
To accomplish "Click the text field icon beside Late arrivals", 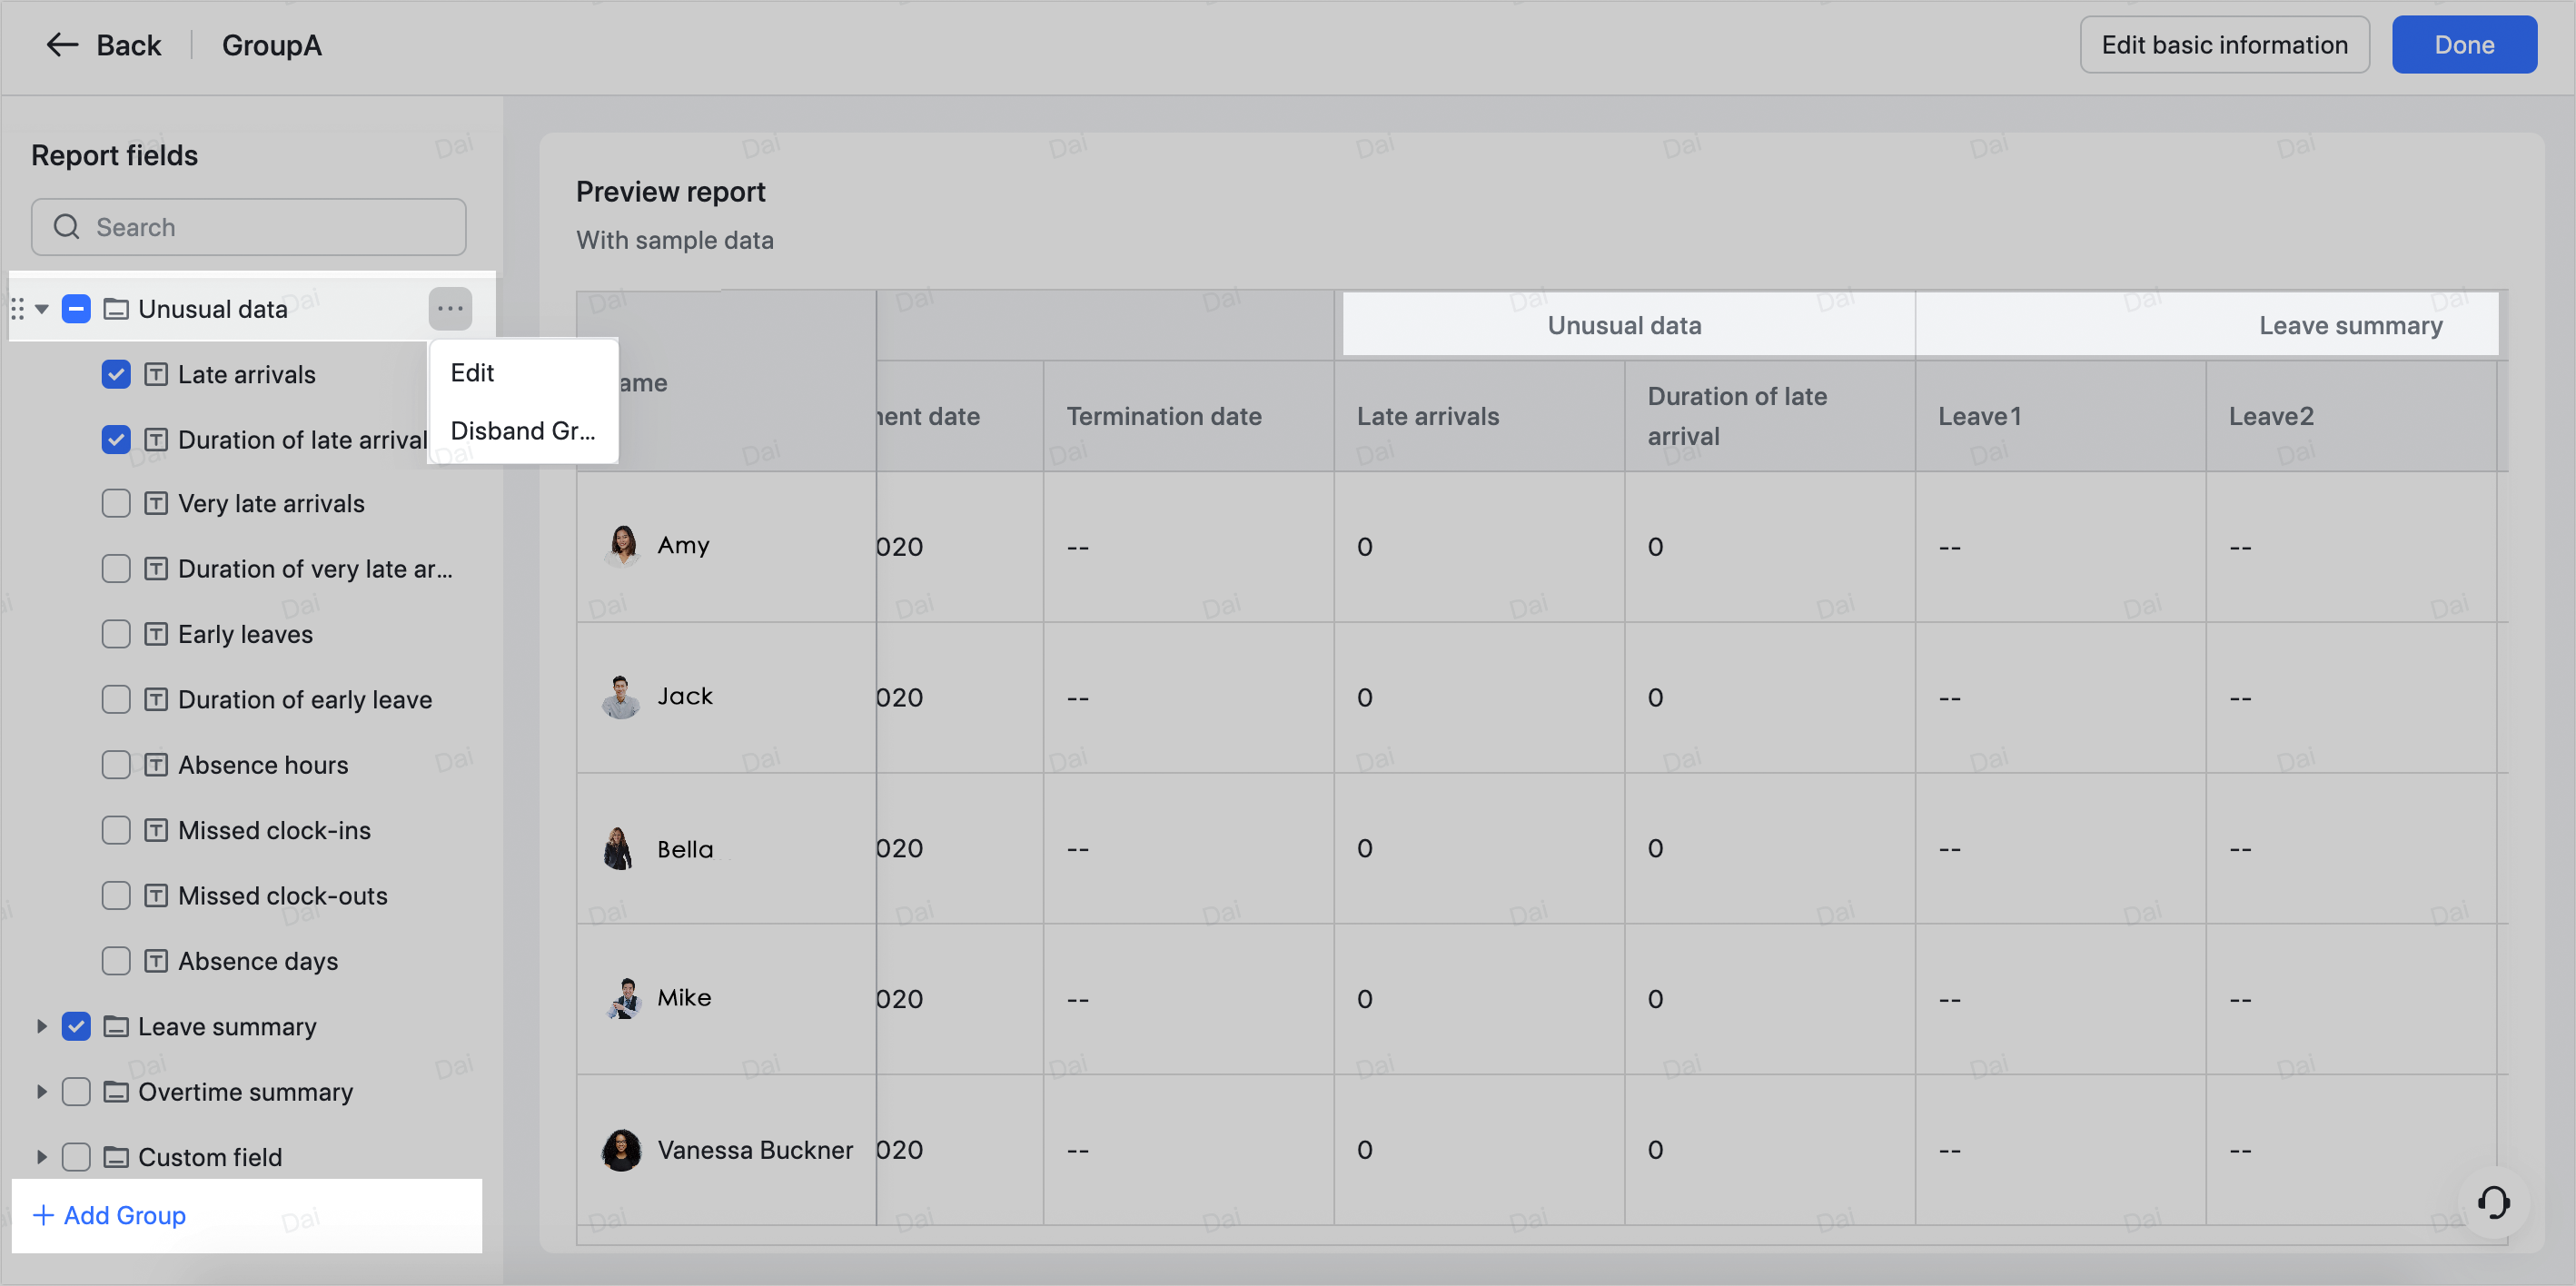I will pos(156,374).
